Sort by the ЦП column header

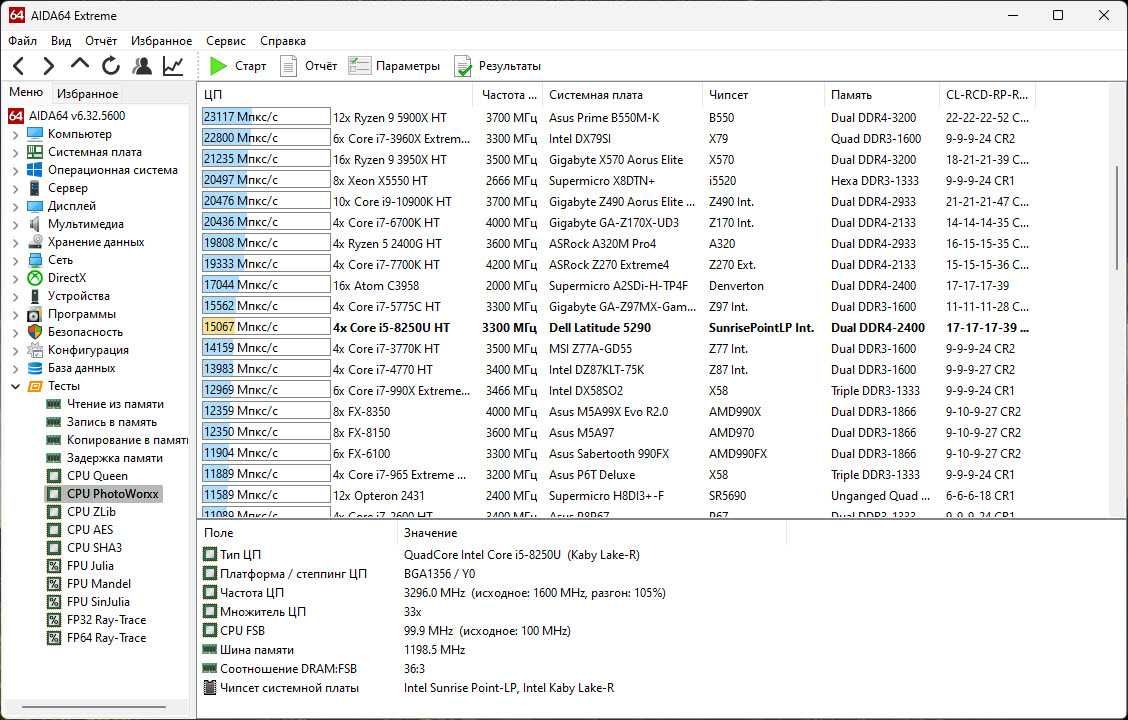point(335,95)
